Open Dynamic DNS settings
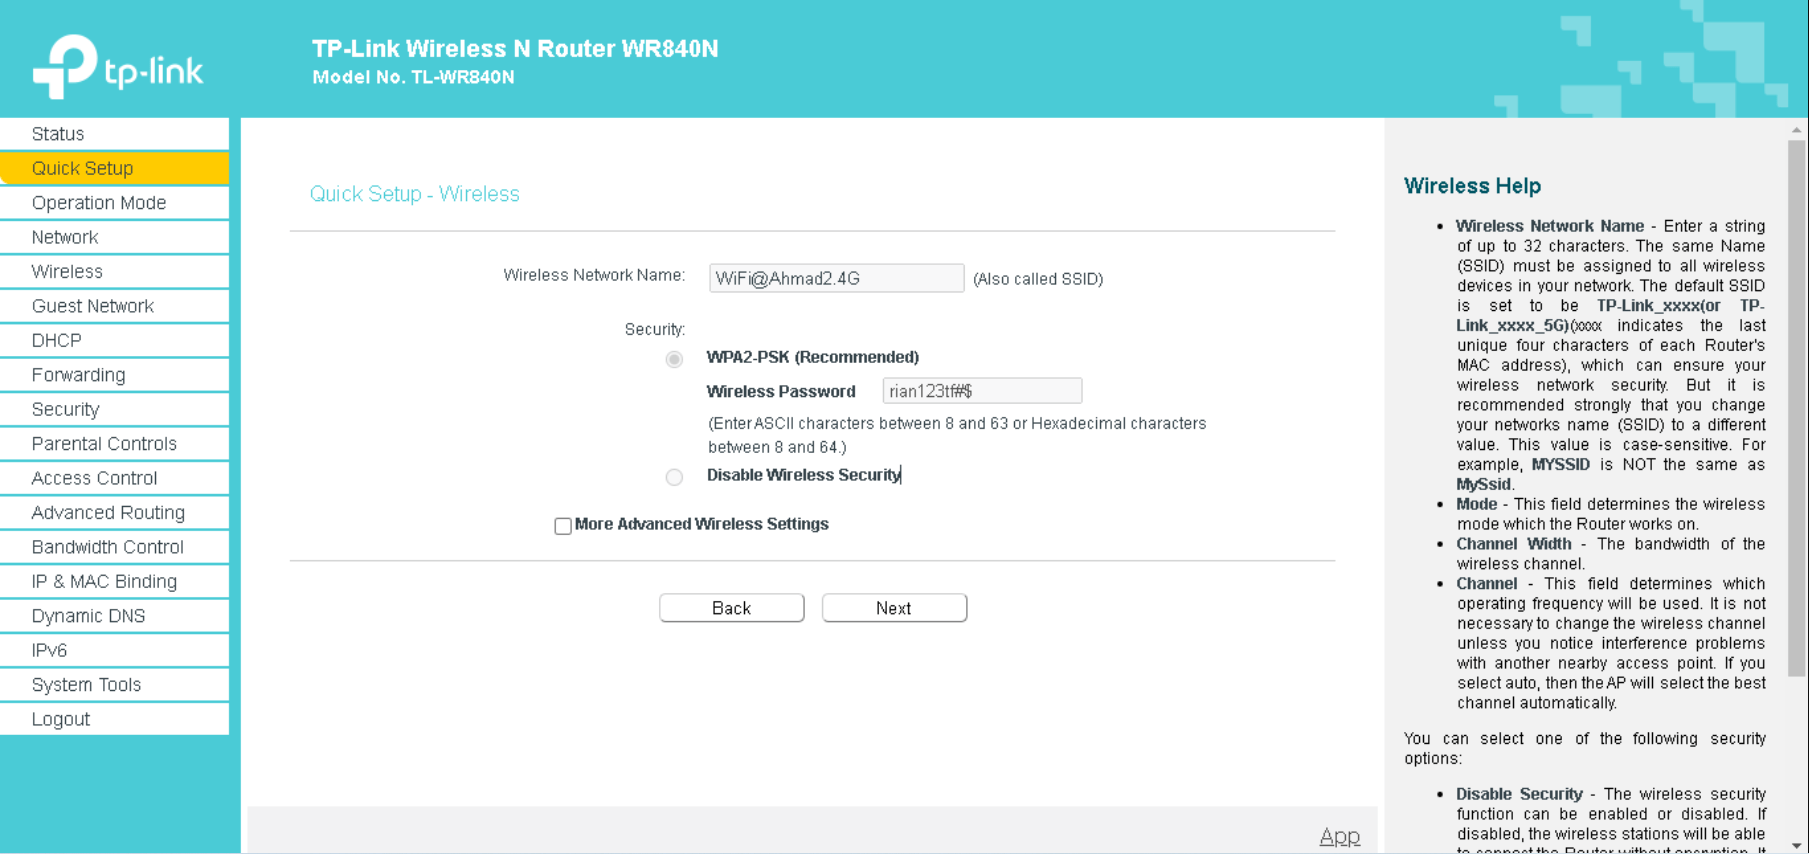The image size is (1809, 854). 114,616
